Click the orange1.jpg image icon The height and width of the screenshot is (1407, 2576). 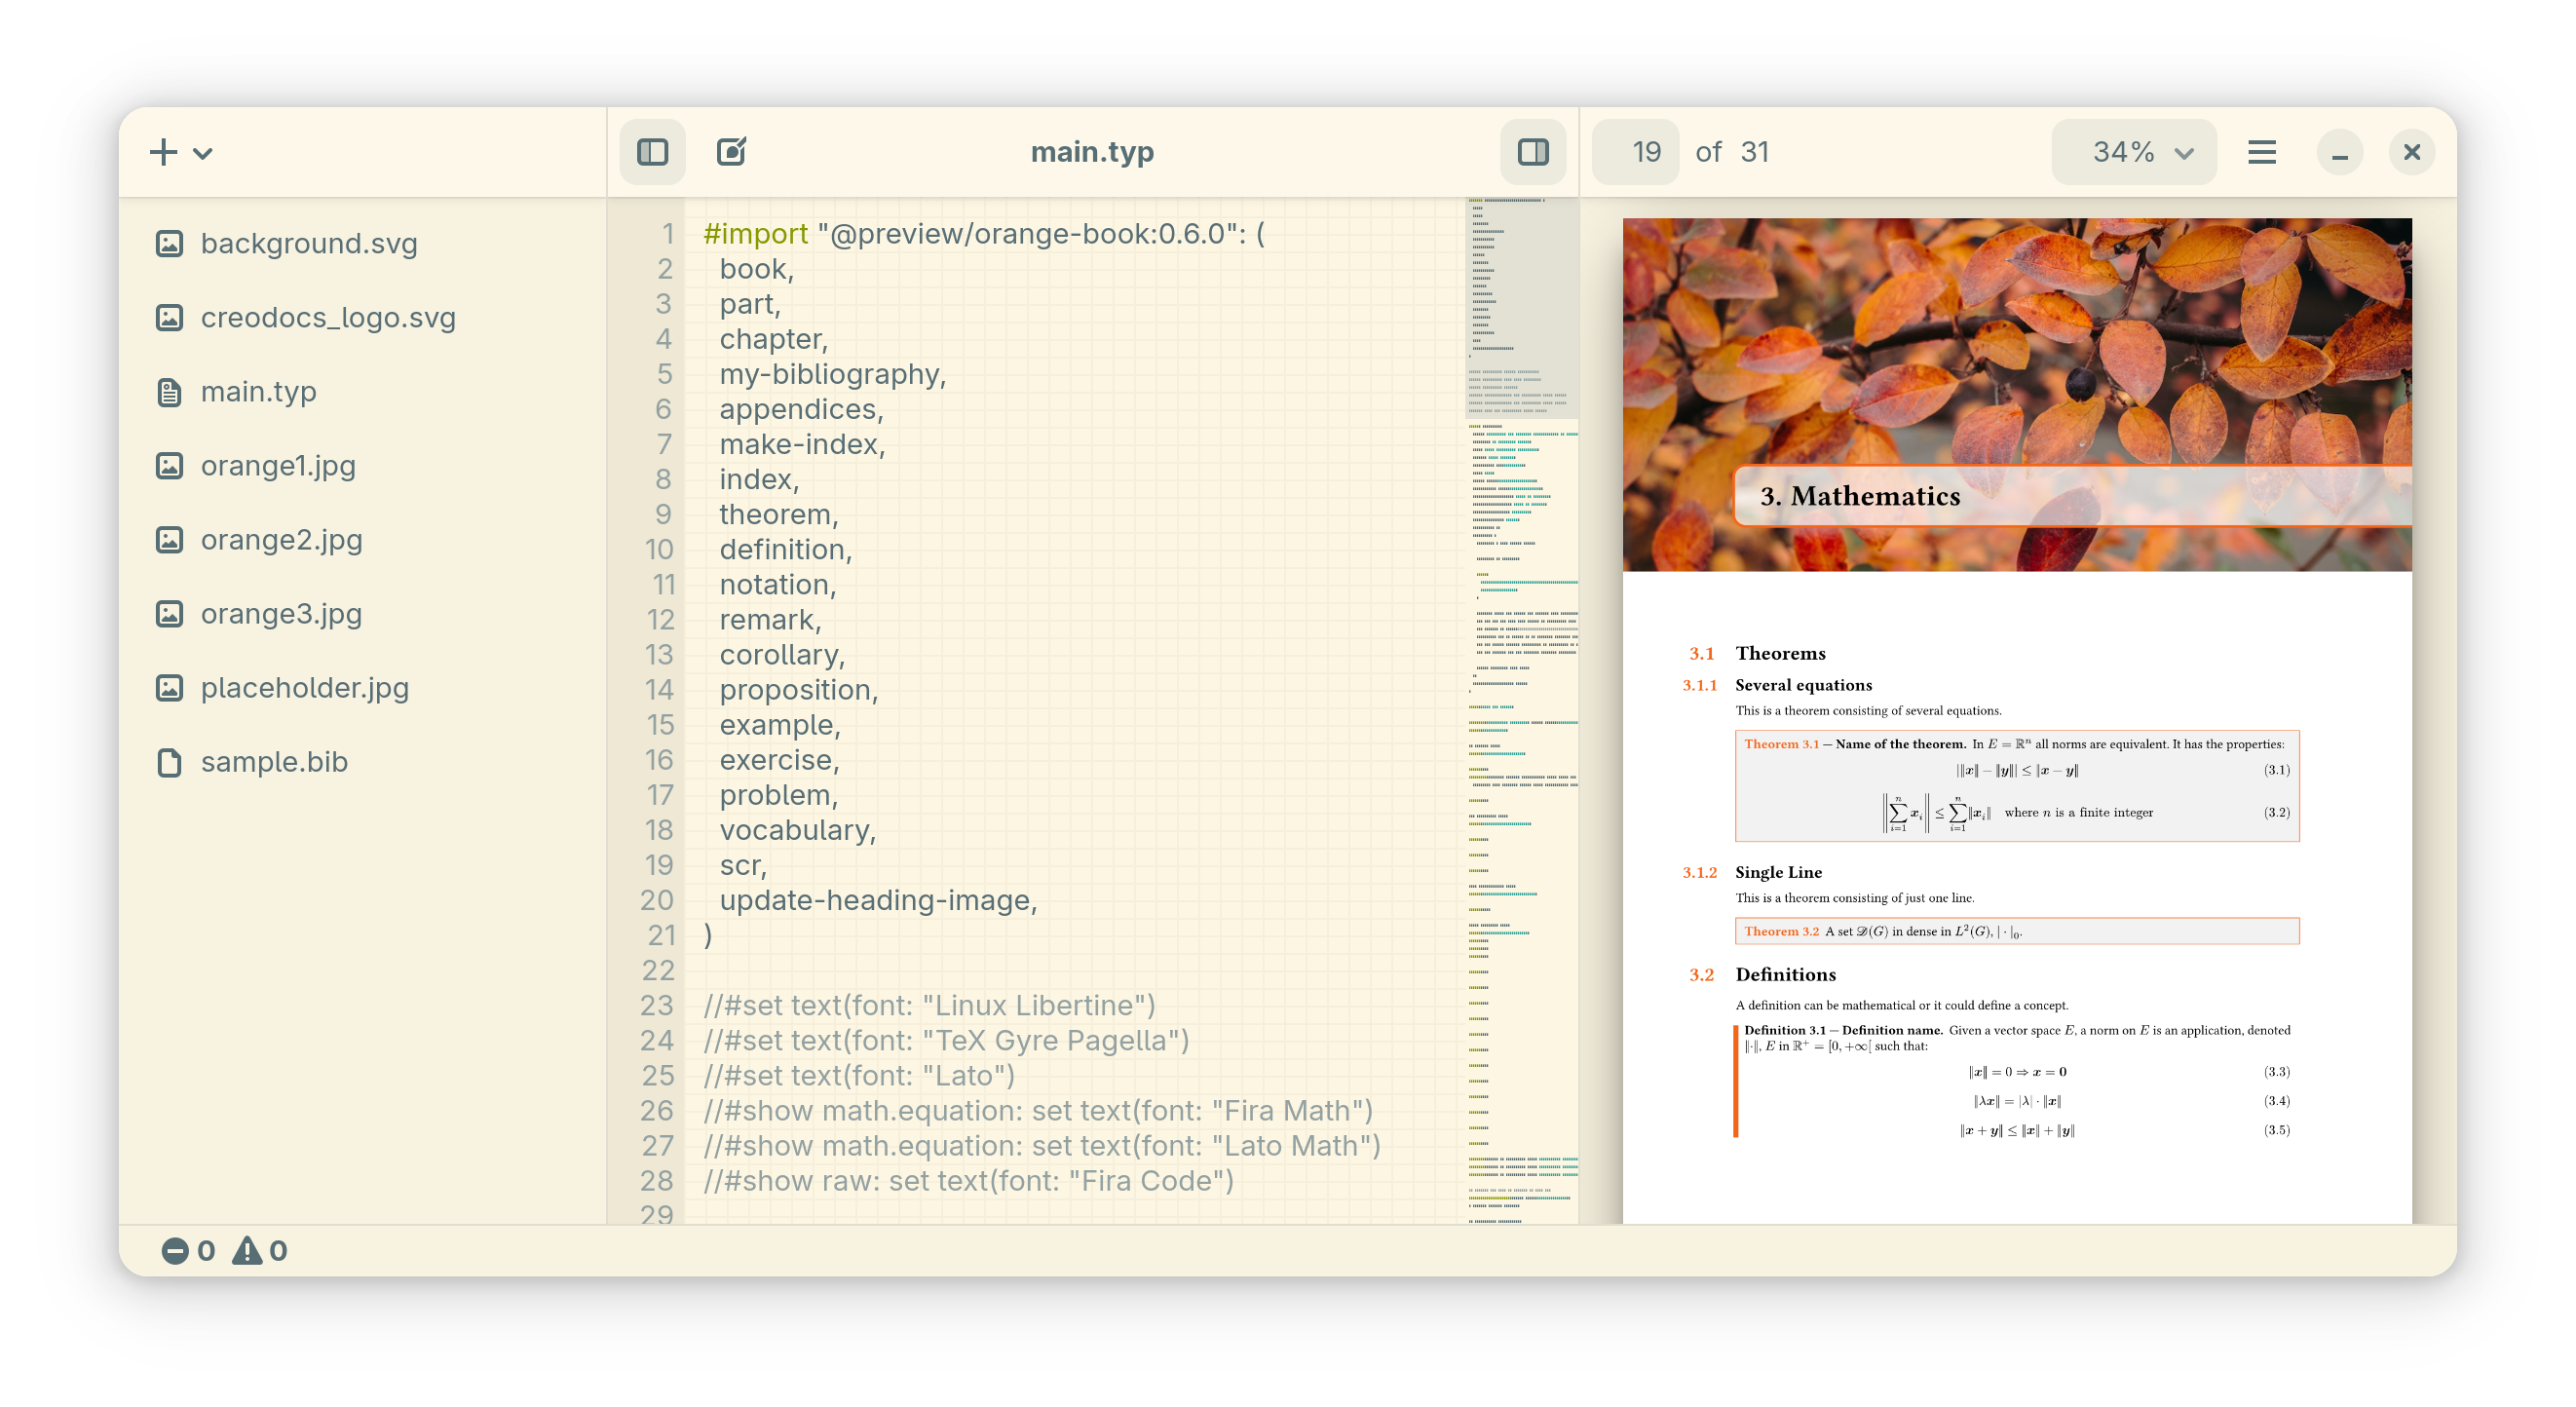[x=169, y=465]
